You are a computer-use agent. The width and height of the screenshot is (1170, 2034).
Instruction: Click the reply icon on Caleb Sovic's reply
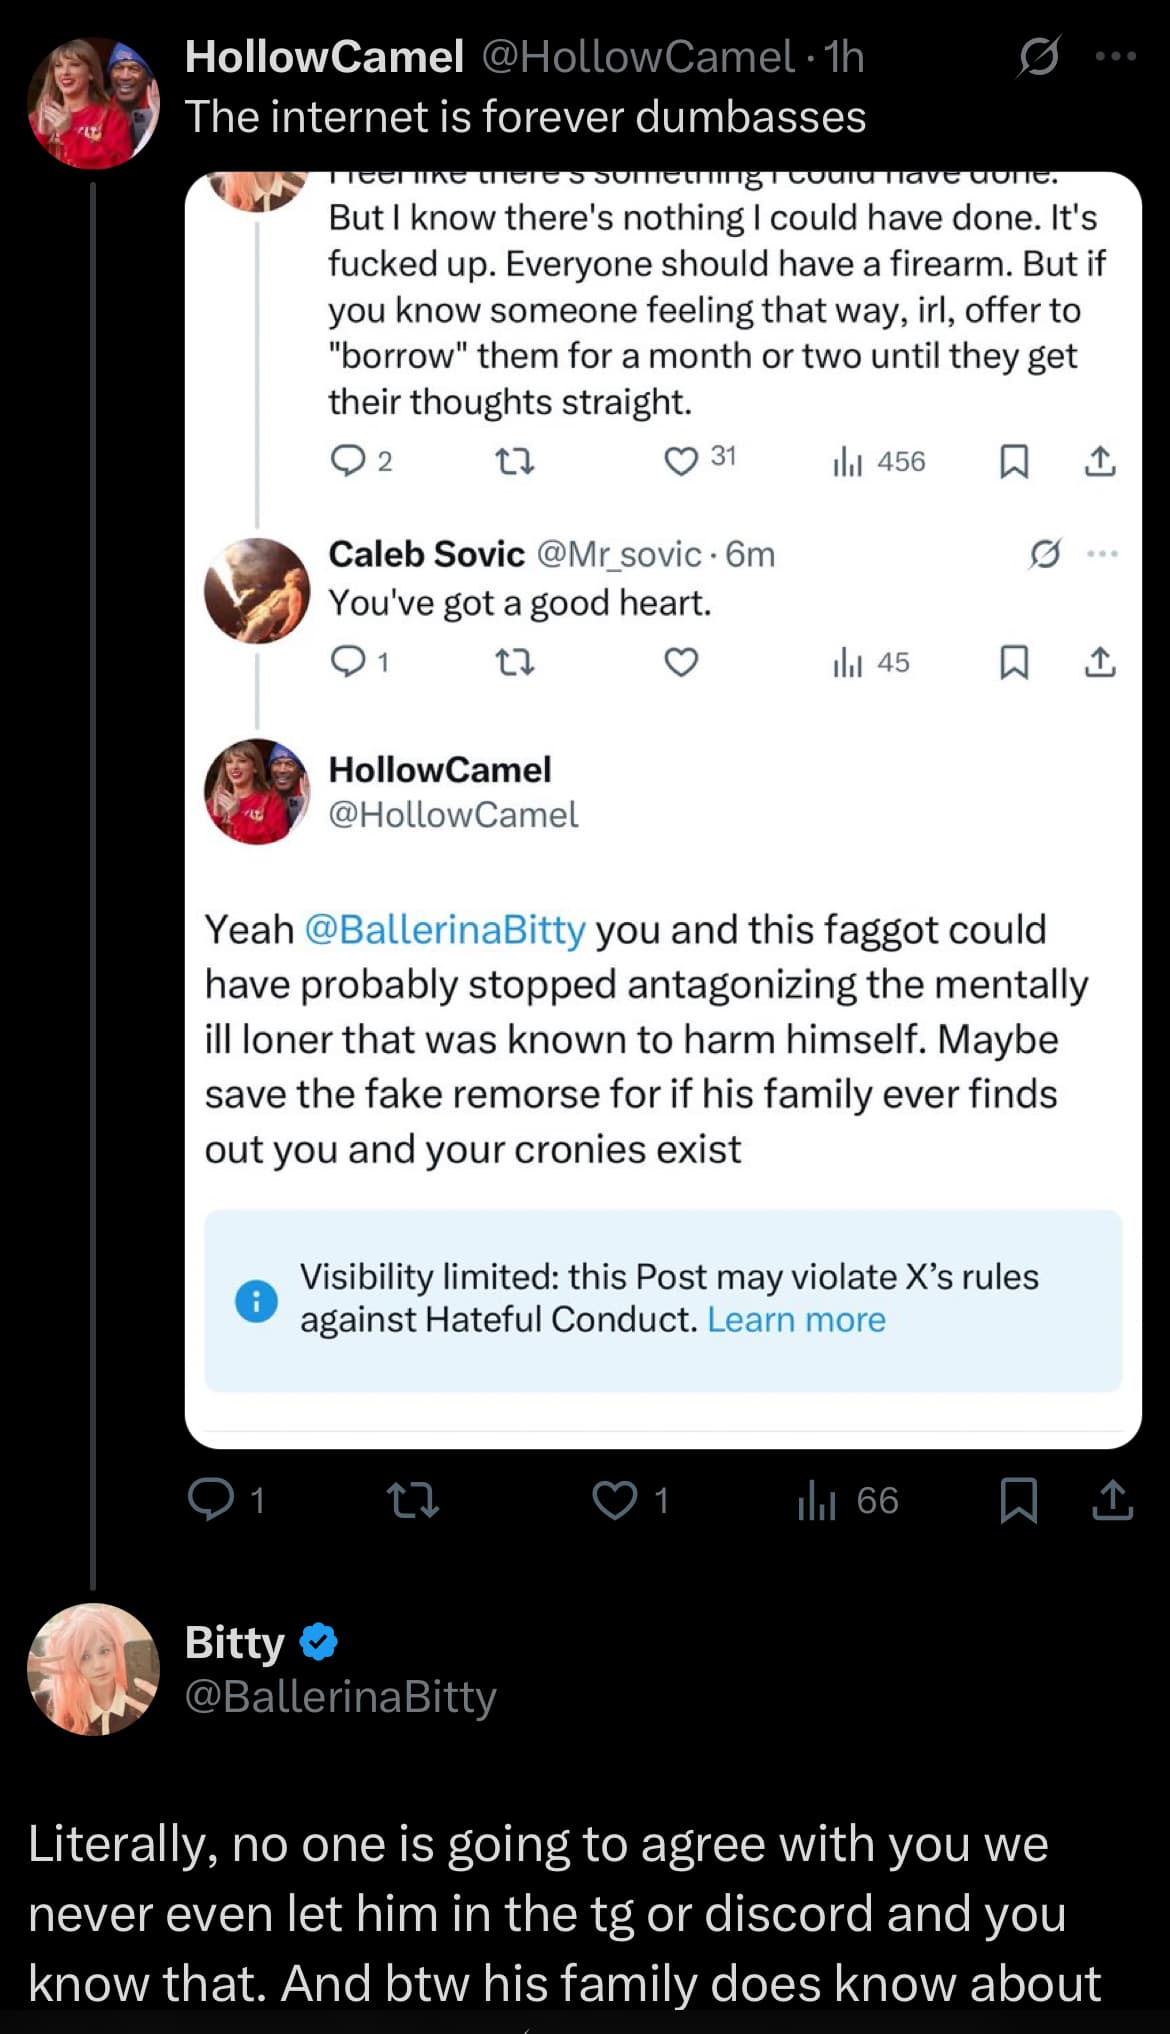pyautogui.click(x=348, y=662)
